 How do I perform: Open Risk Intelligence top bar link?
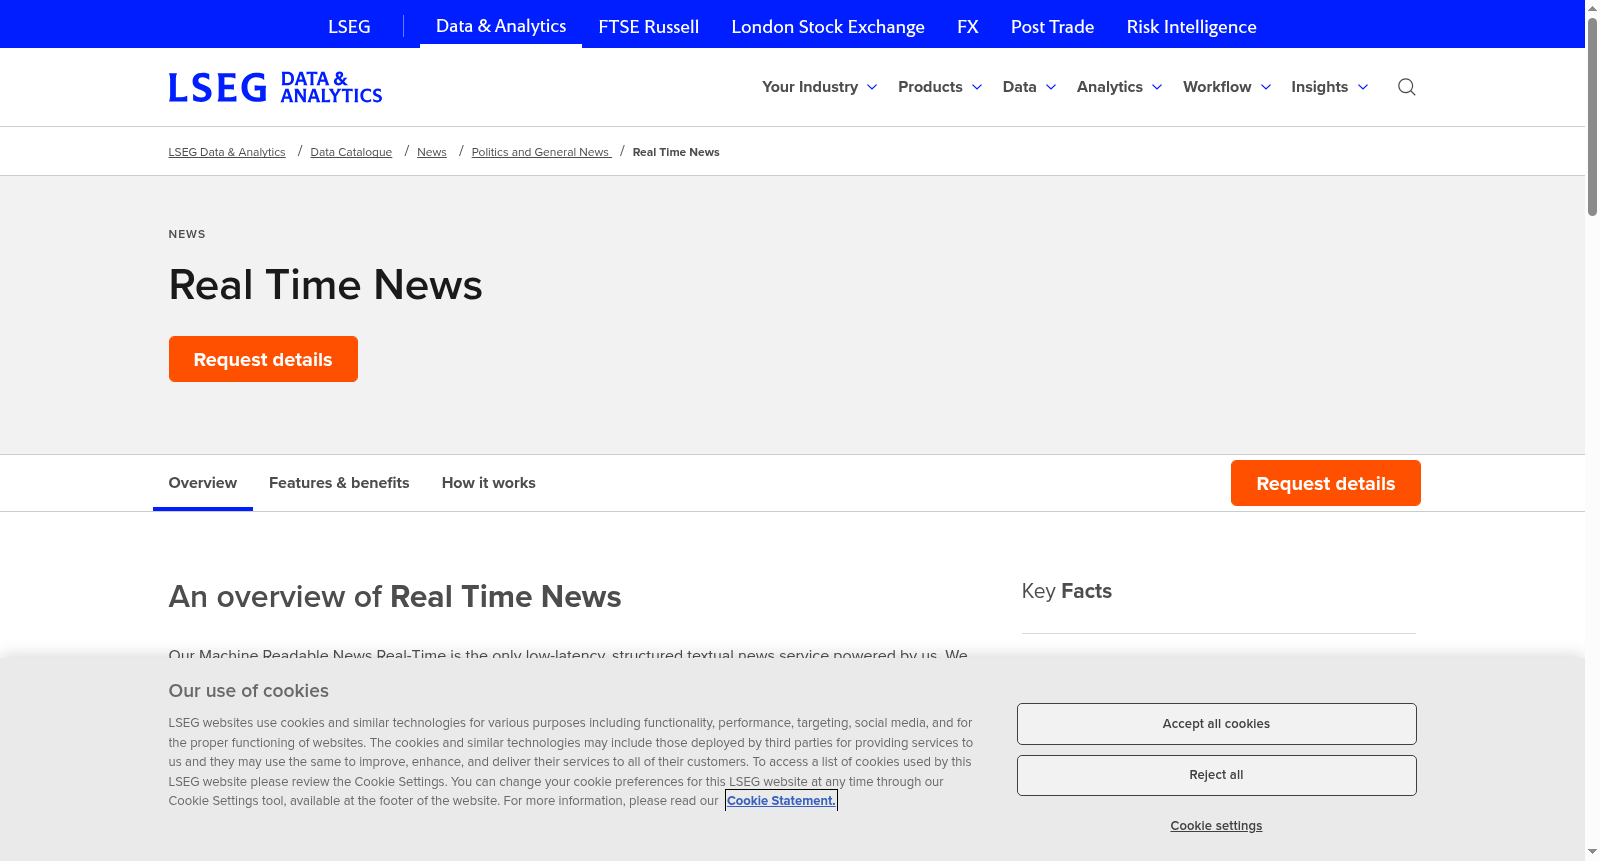coord(1191,27)
